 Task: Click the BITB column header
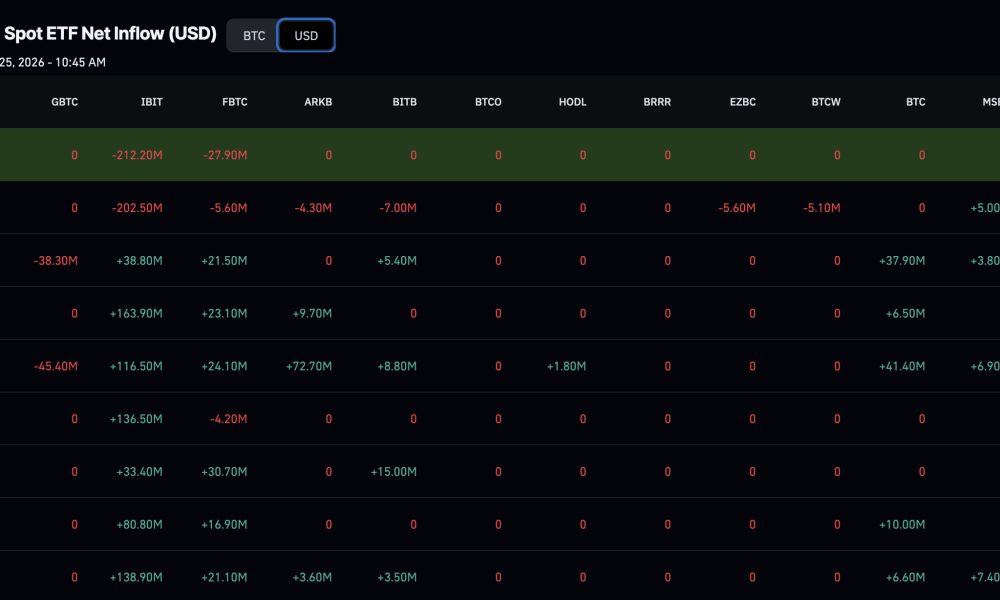click(404, 102)
